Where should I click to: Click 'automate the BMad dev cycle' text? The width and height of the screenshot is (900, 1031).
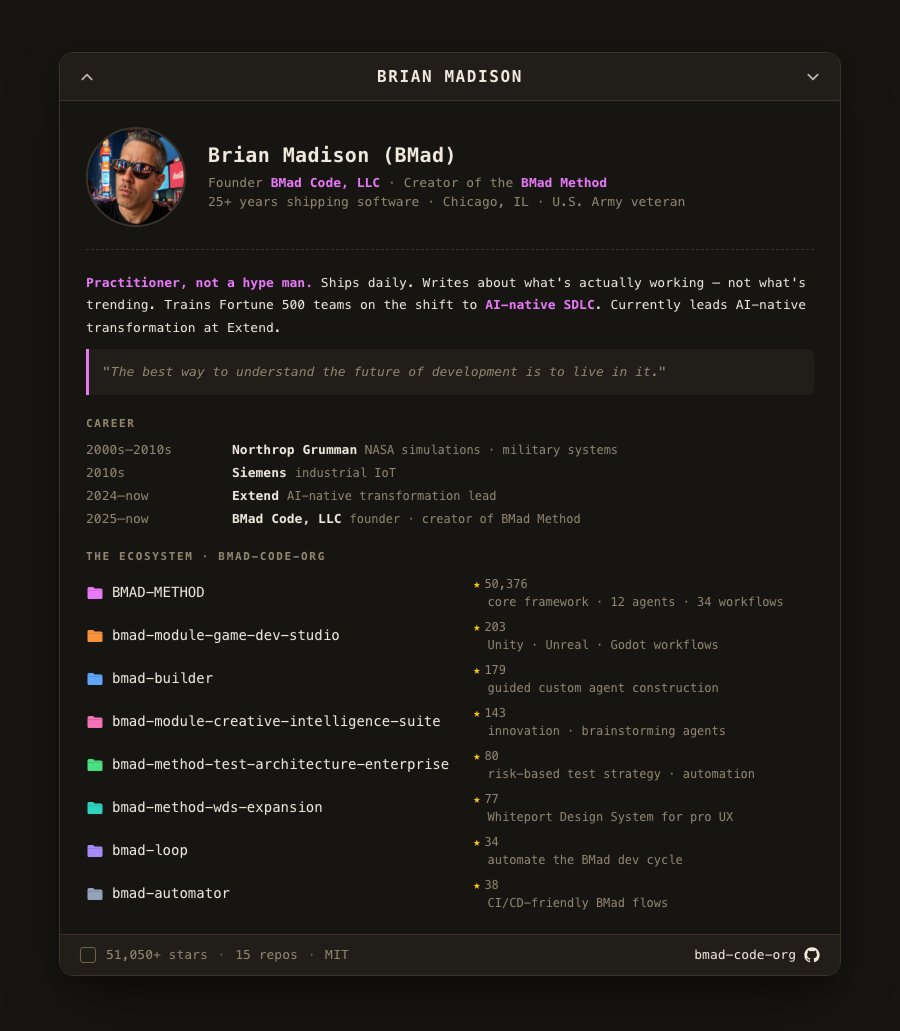click(585, 860)
